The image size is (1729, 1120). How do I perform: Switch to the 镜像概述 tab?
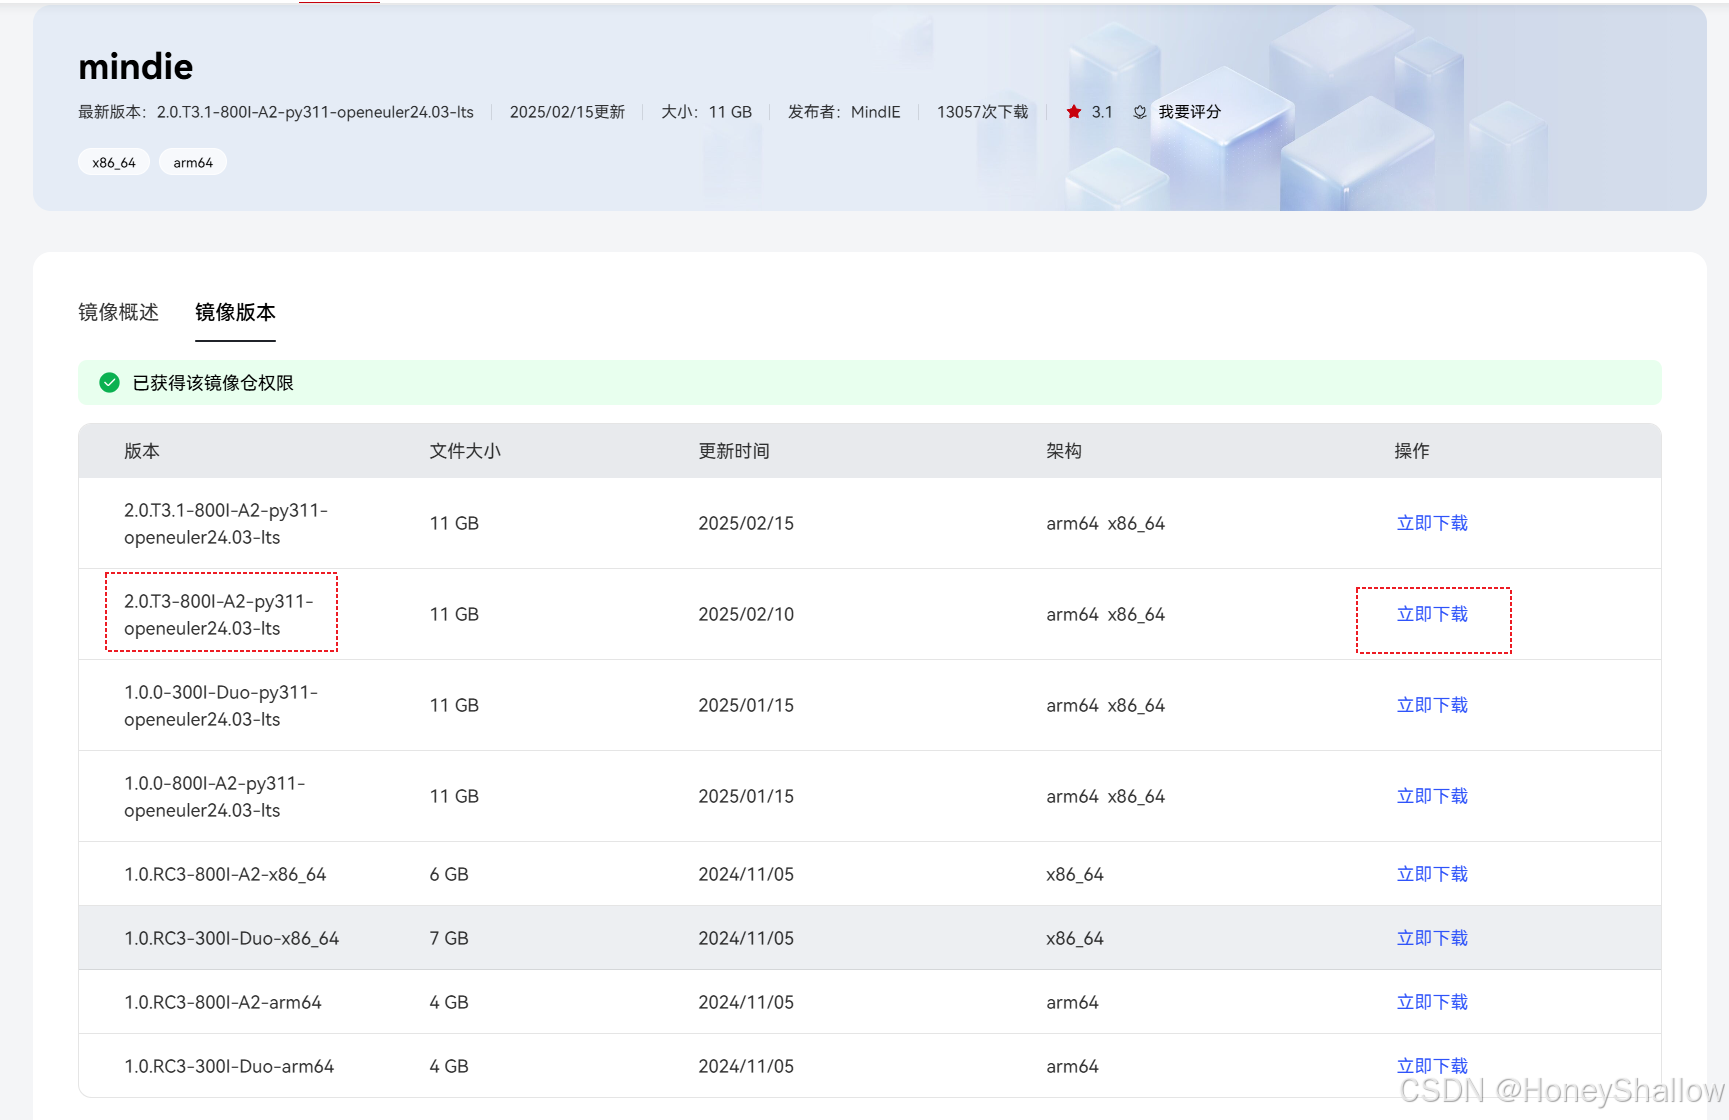point(119,312)
